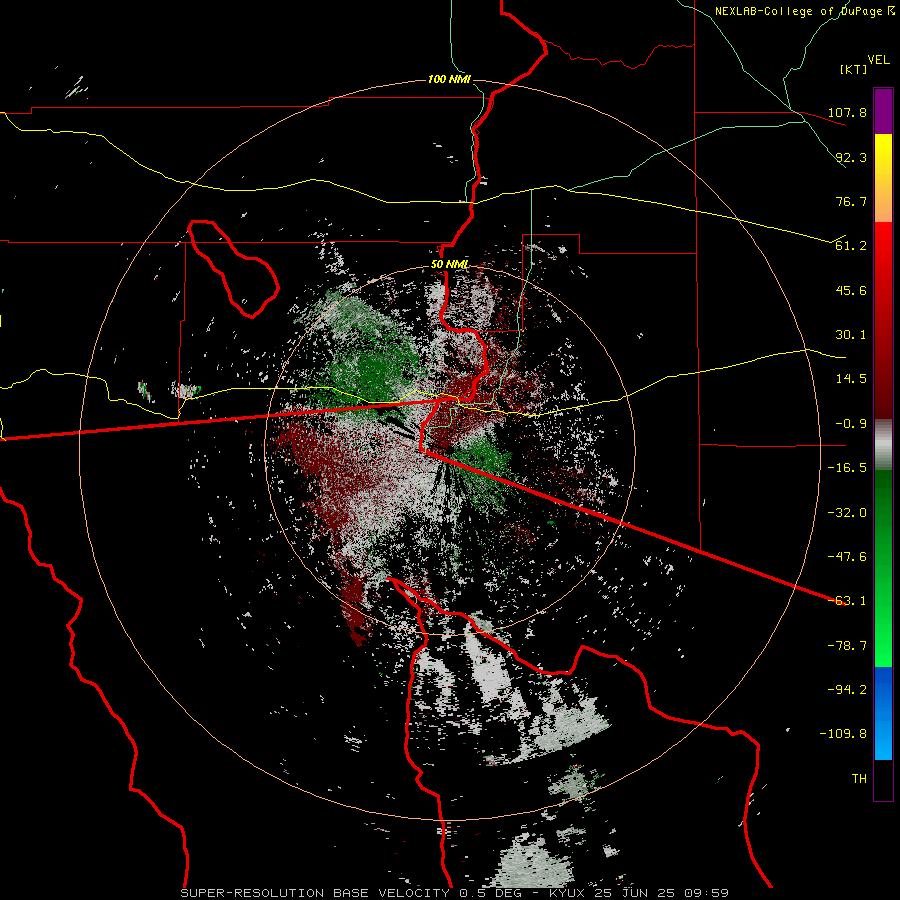Click the 61.2 velocity scale value
This screenshot has width=900, height=900.
coord(851,246)
